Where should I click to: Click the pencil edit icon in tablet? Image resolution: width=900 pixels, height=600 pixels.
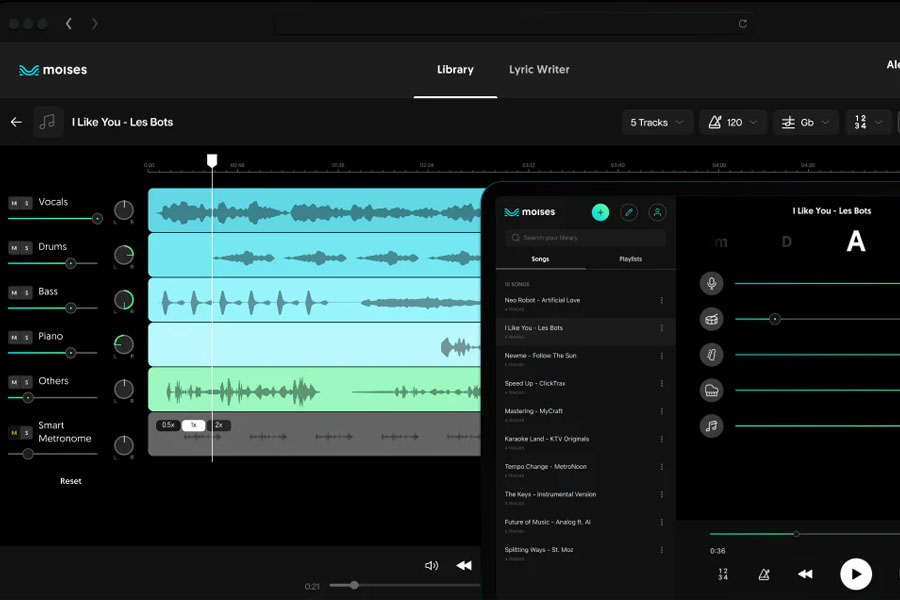click(x=629, y=212)
